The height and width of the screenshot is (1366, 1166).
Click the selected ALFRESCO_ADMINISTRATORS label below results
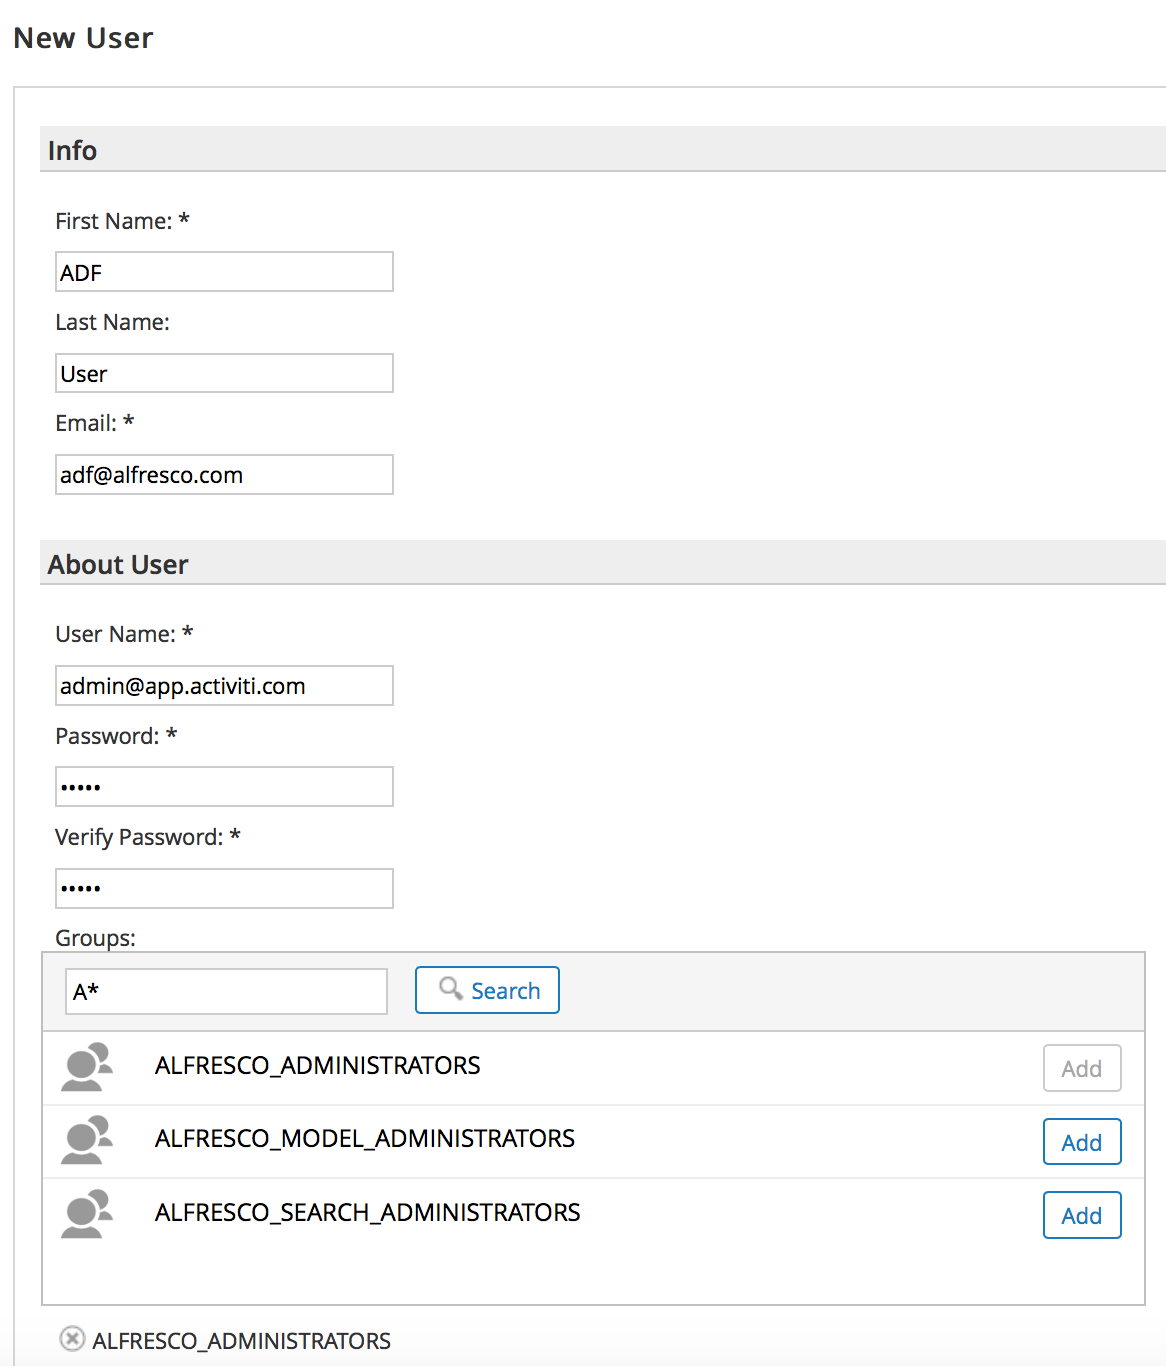click(241, 1341)
